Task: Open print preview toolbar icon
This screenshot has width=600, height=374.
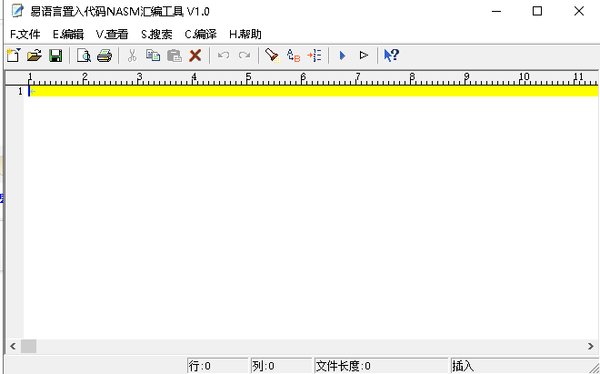Action: tap(83, 56)
